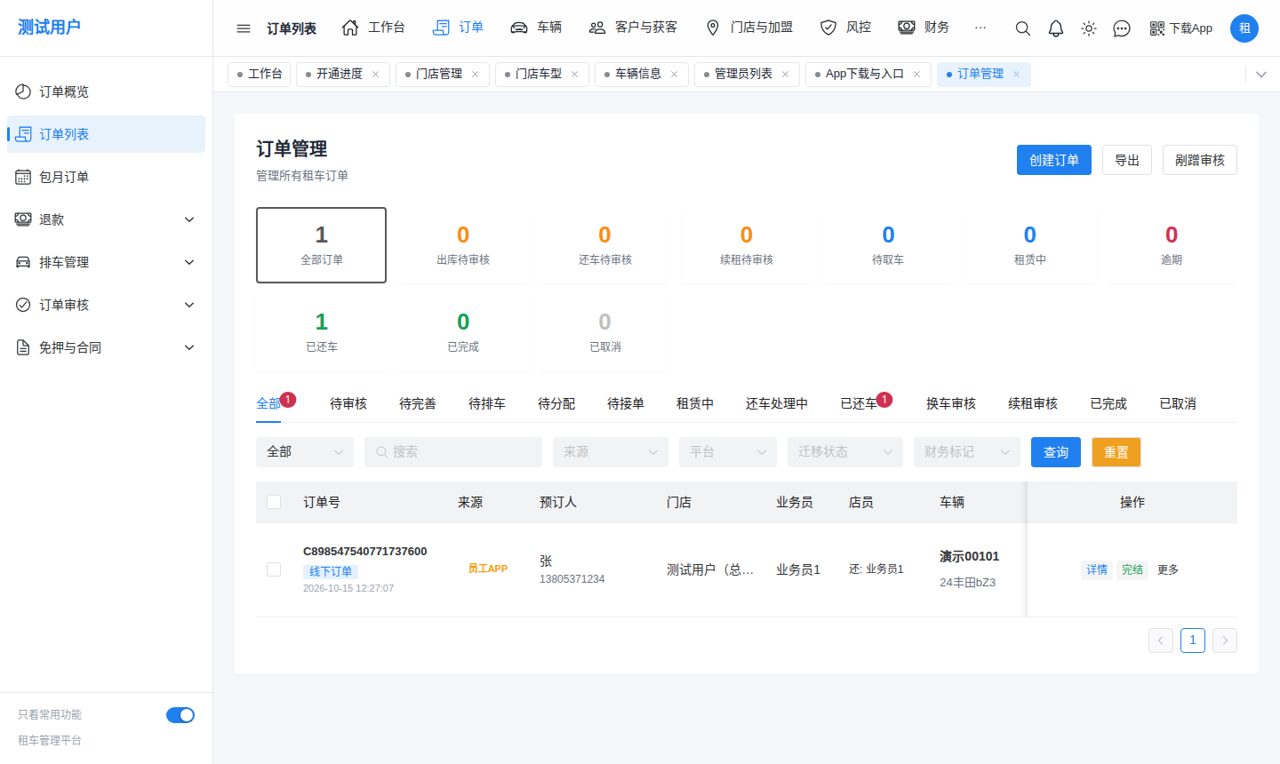Close the 开通进度 tab
Image resolution: width=1280 pixels, height=764 pixels.
[x=376, y=74]
